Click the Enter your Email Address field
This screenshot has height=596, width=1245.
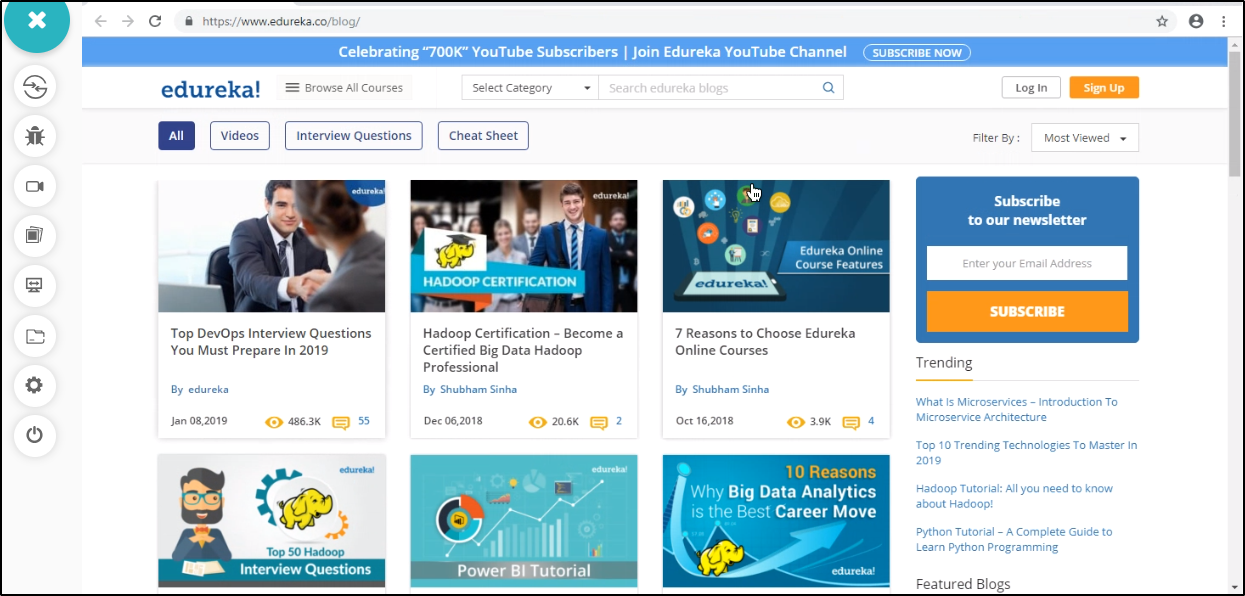click(1027, 263)
